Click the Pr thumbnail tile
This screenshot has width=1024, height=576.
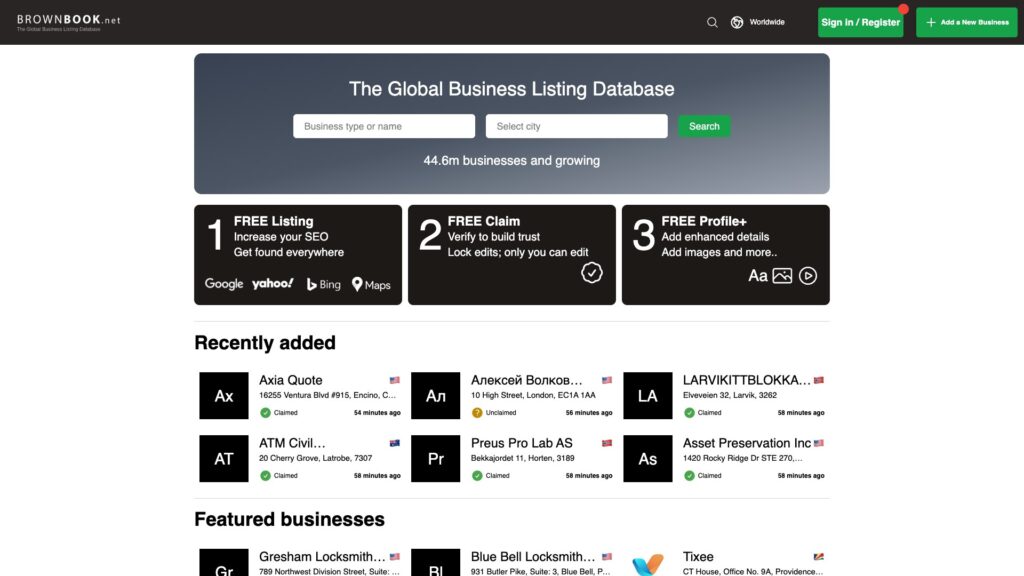pos(436,458)
